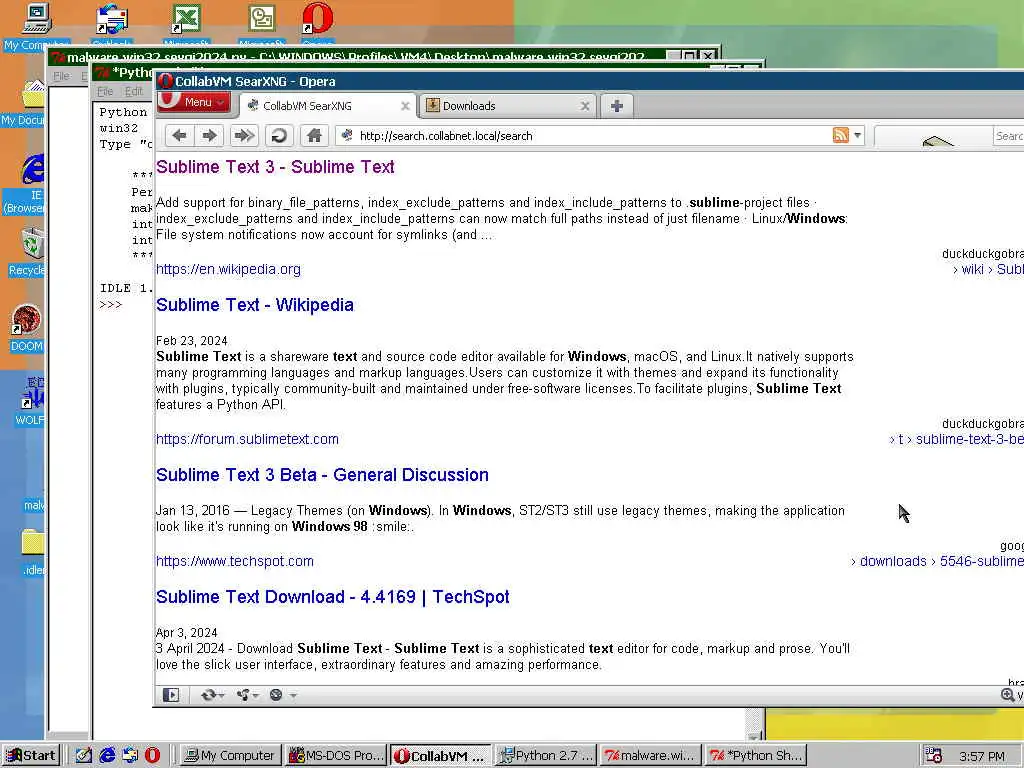The height and width of the screenshot is (768, 1024).
Task: Click Show Desktop quick launch icon
Action: [83, 756]
